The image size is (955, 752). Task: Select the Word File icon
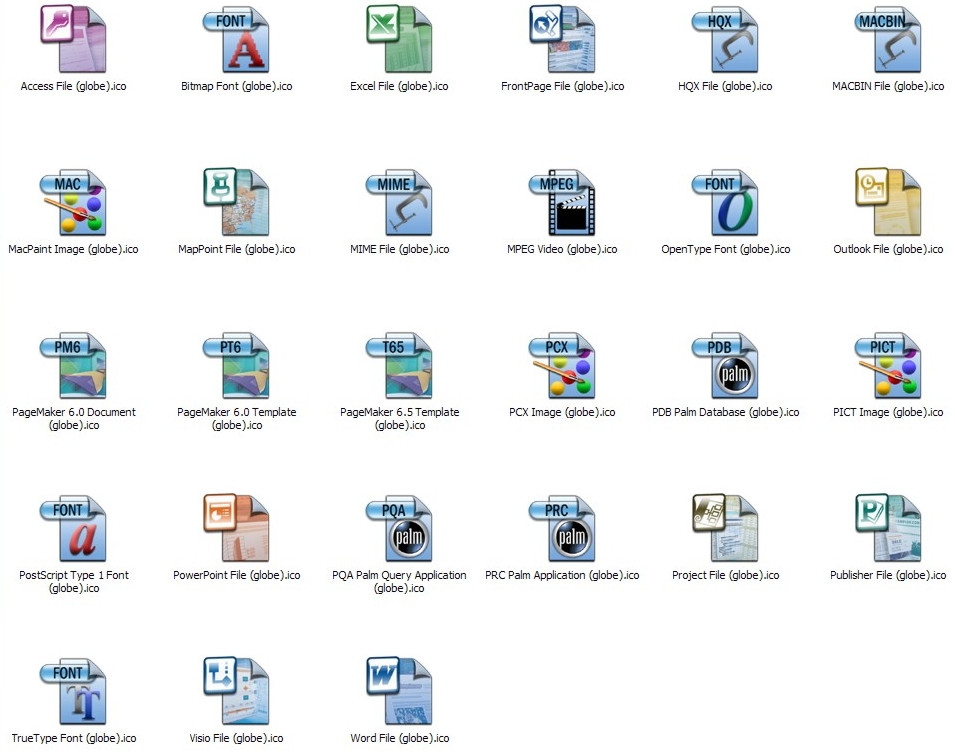point(400,691)
